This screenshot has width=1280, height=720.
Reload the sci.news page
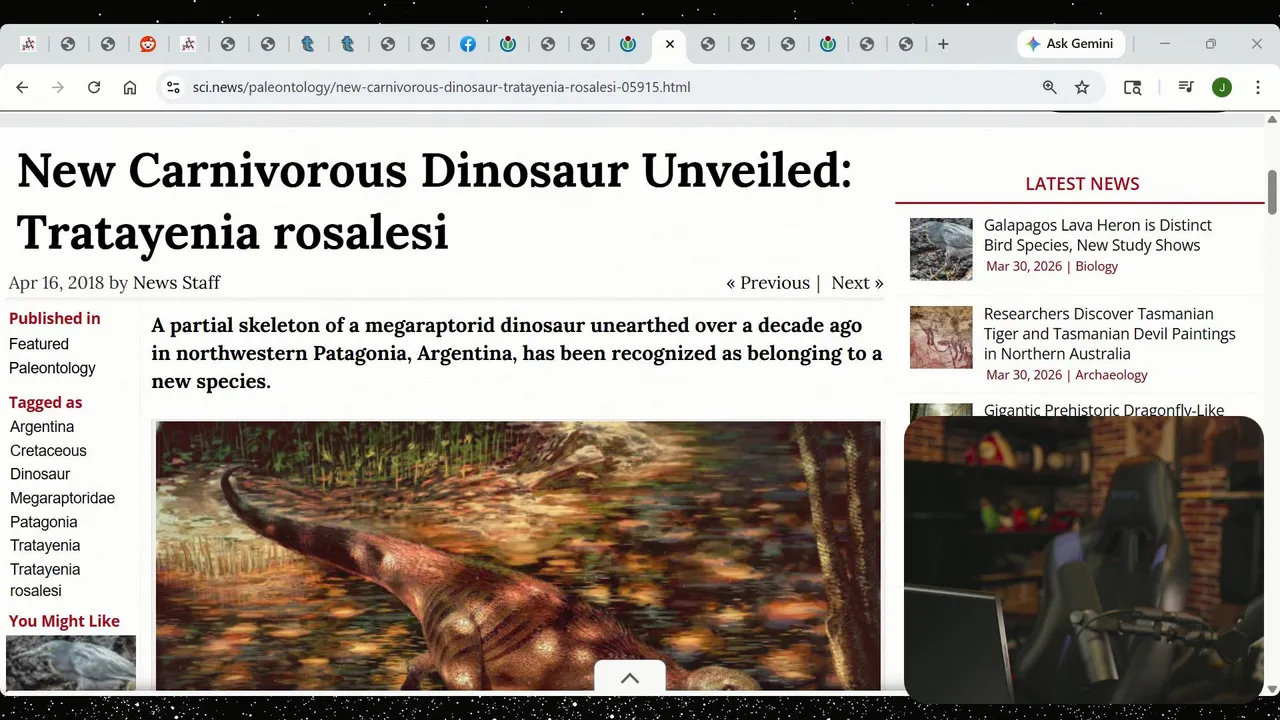[94, 87]
